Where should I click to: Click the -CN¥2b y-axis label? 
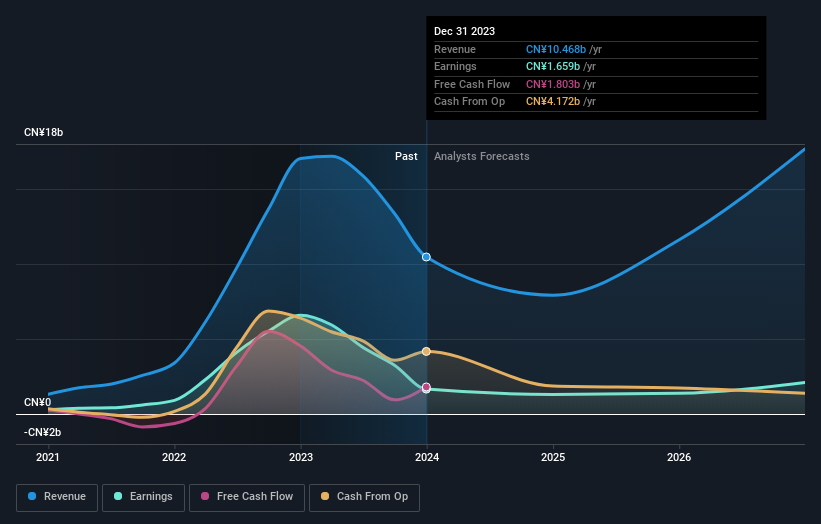coord(42,432)
